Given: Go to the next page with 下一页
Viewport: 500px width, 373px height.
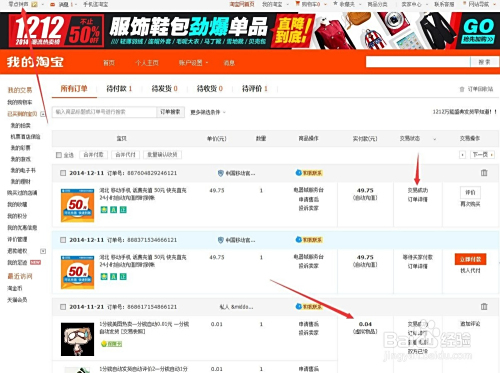Looking at the screenshot, I should coord(482,155).
